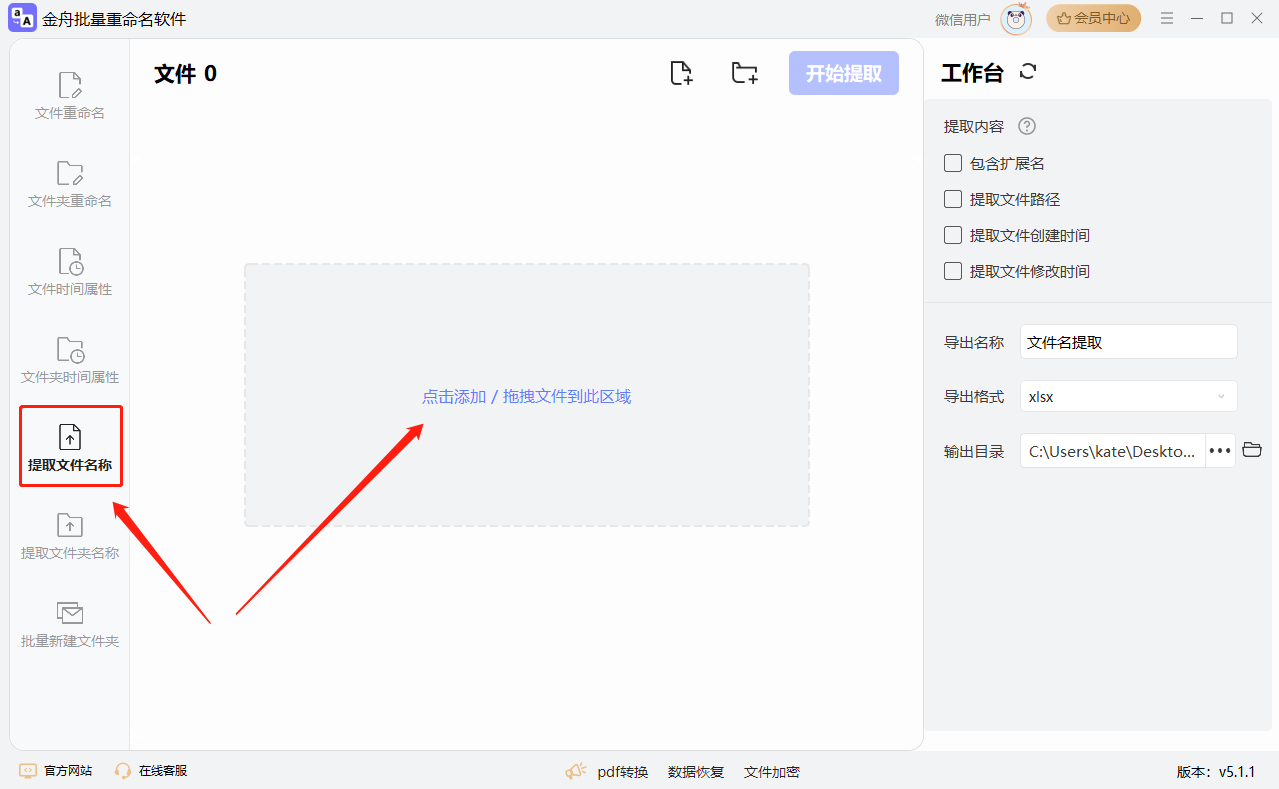The height and width of the screenshot is (789, 1279).
Task: Switch to 文件夹时间属性 in sidebar
Action: click(x=70, y=360)
